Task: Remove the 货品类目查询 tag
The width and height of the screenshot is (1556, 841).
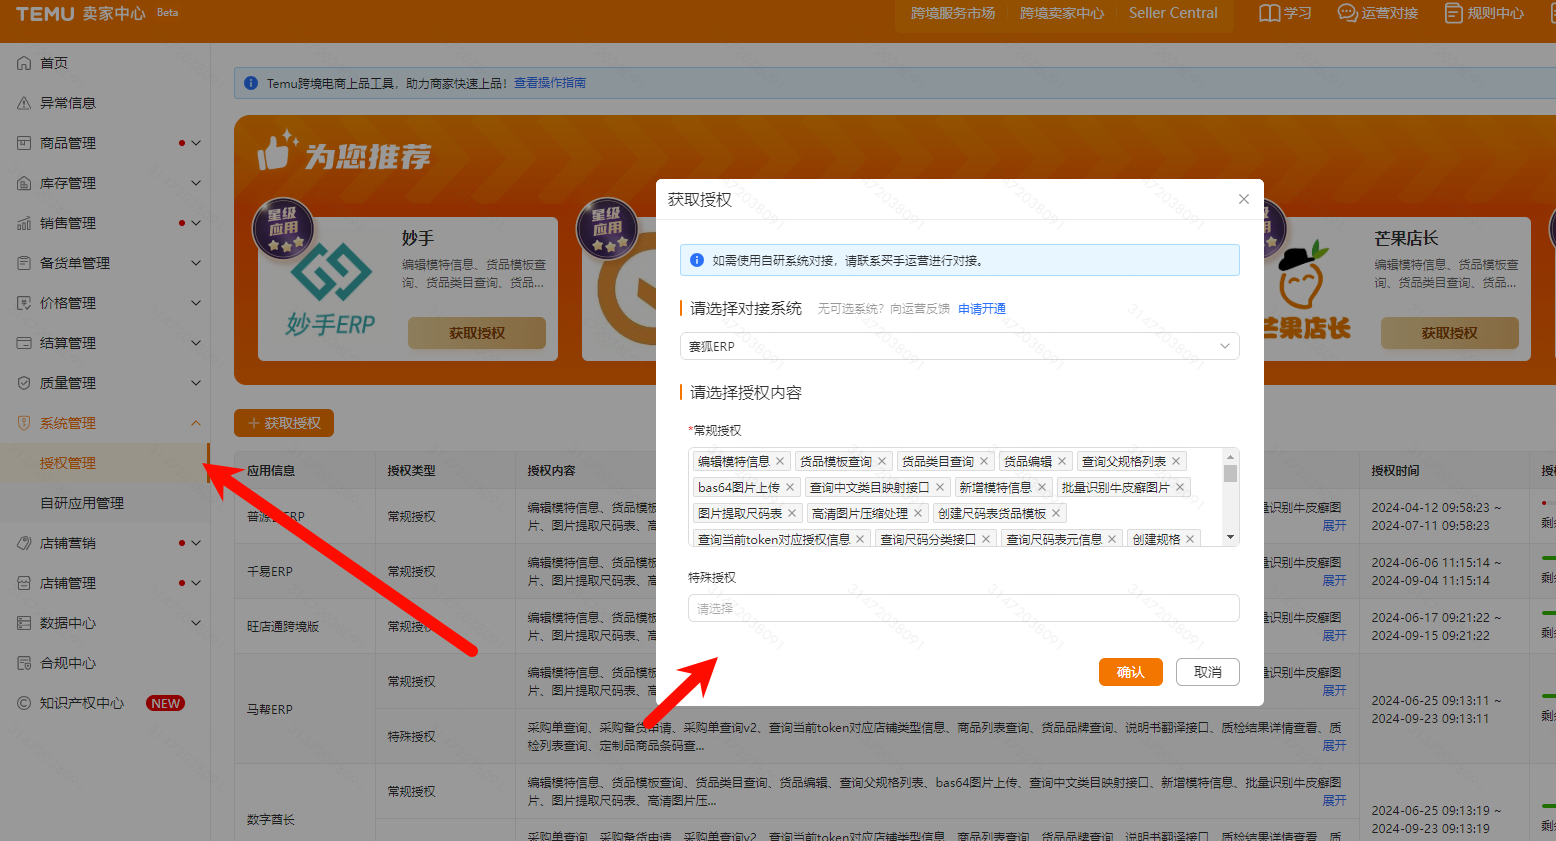Action: point(984,461)
